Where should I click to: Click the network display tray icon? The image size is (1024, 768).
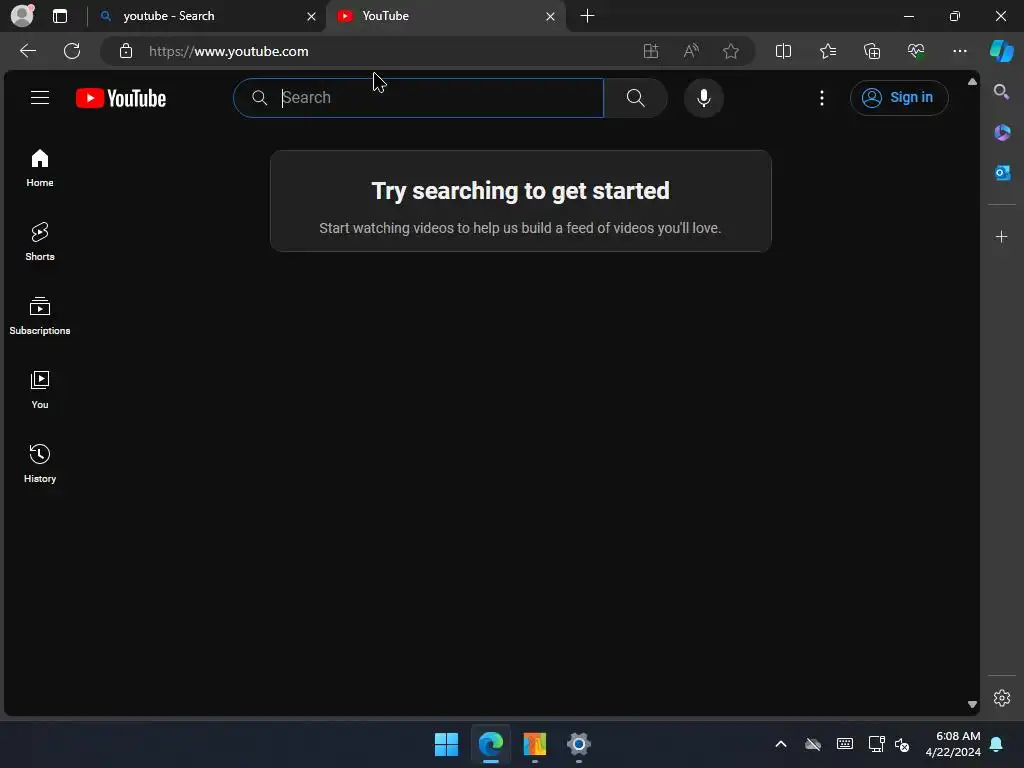(876, 744)
